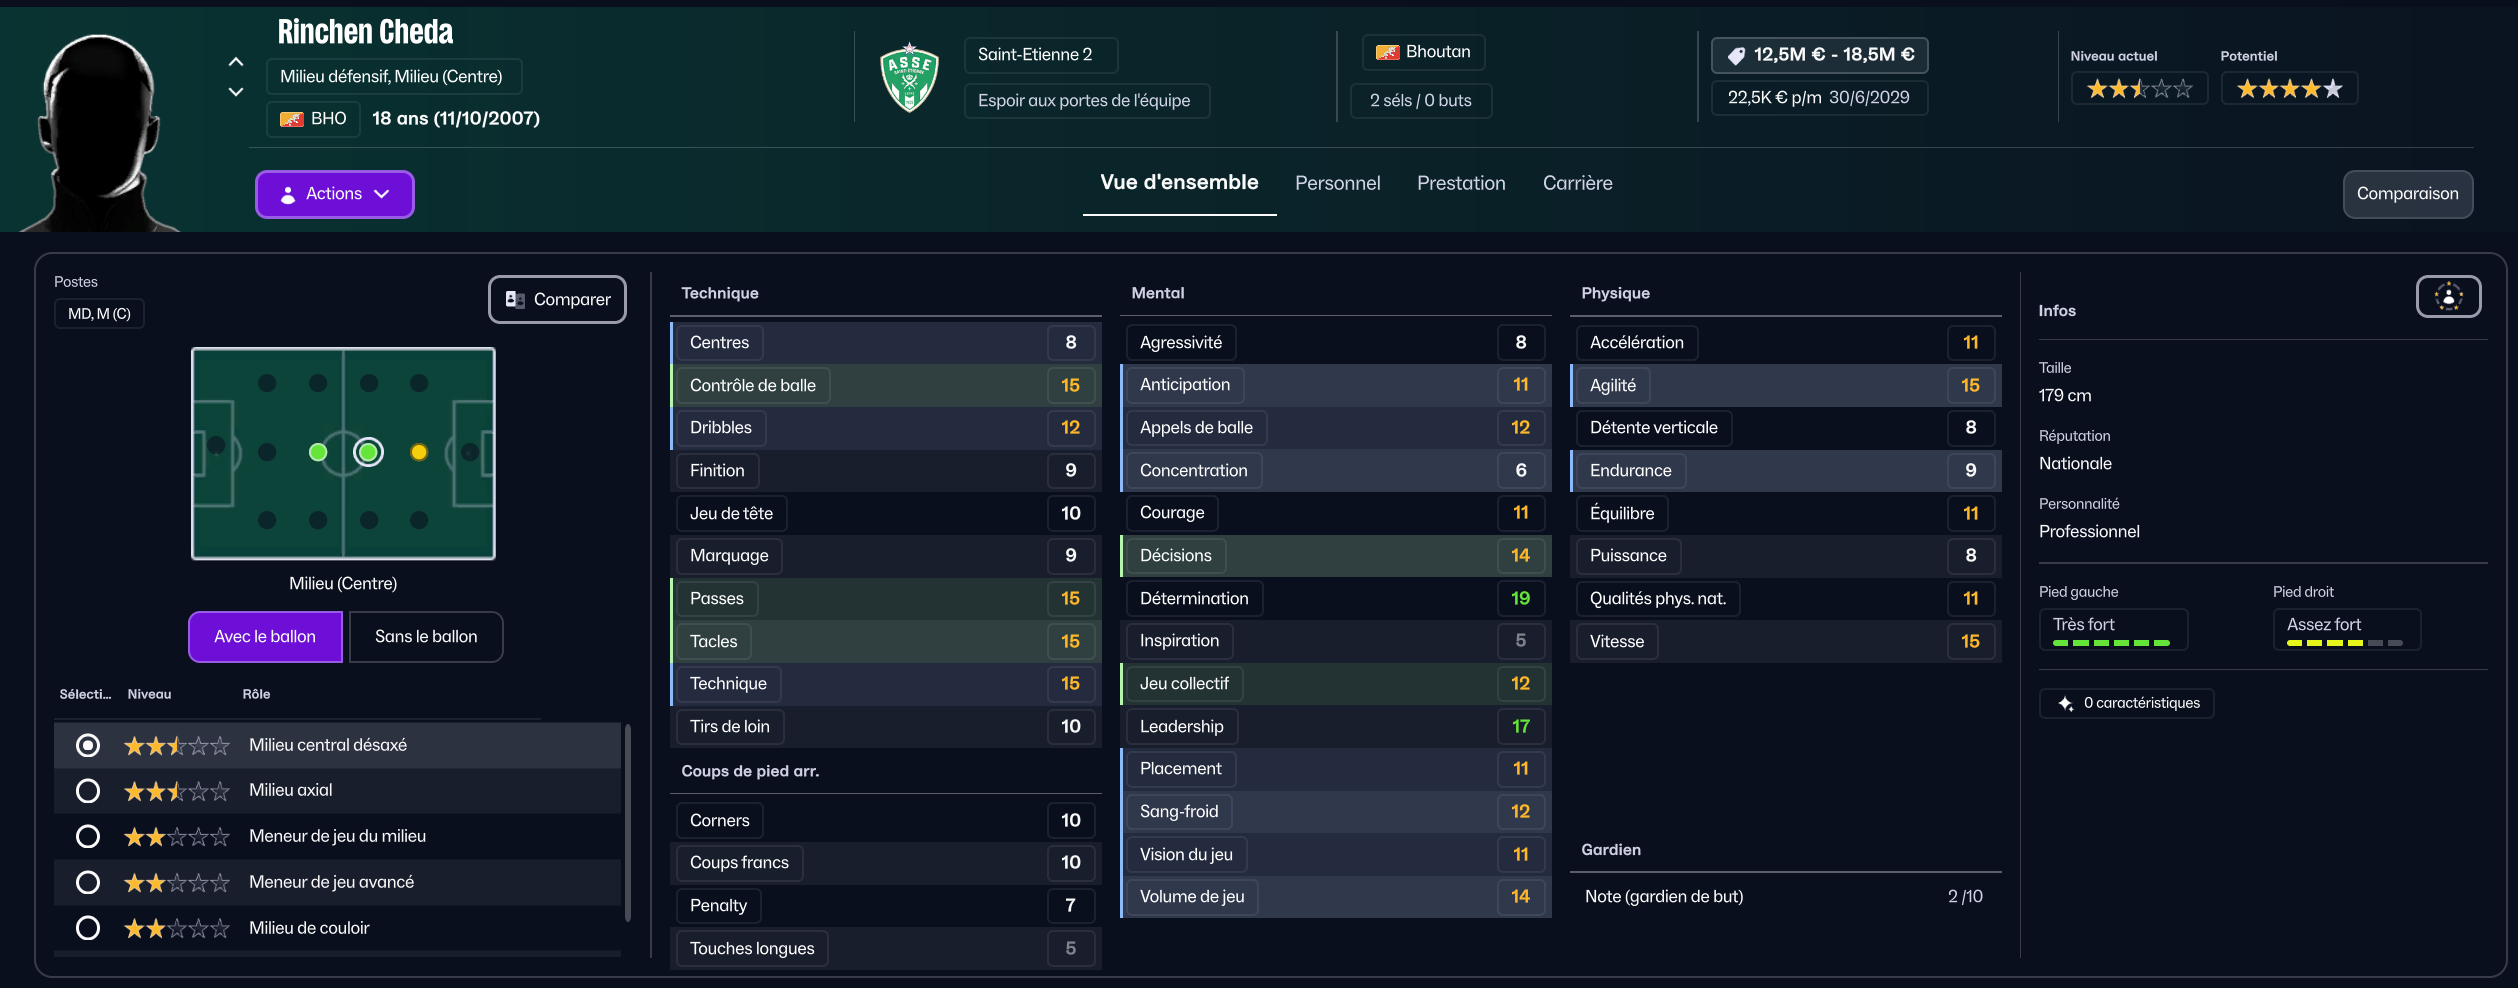2518x988 pixels.
Task: Click the Pied gauche strength bar
Action: (x=2111, y=643)
